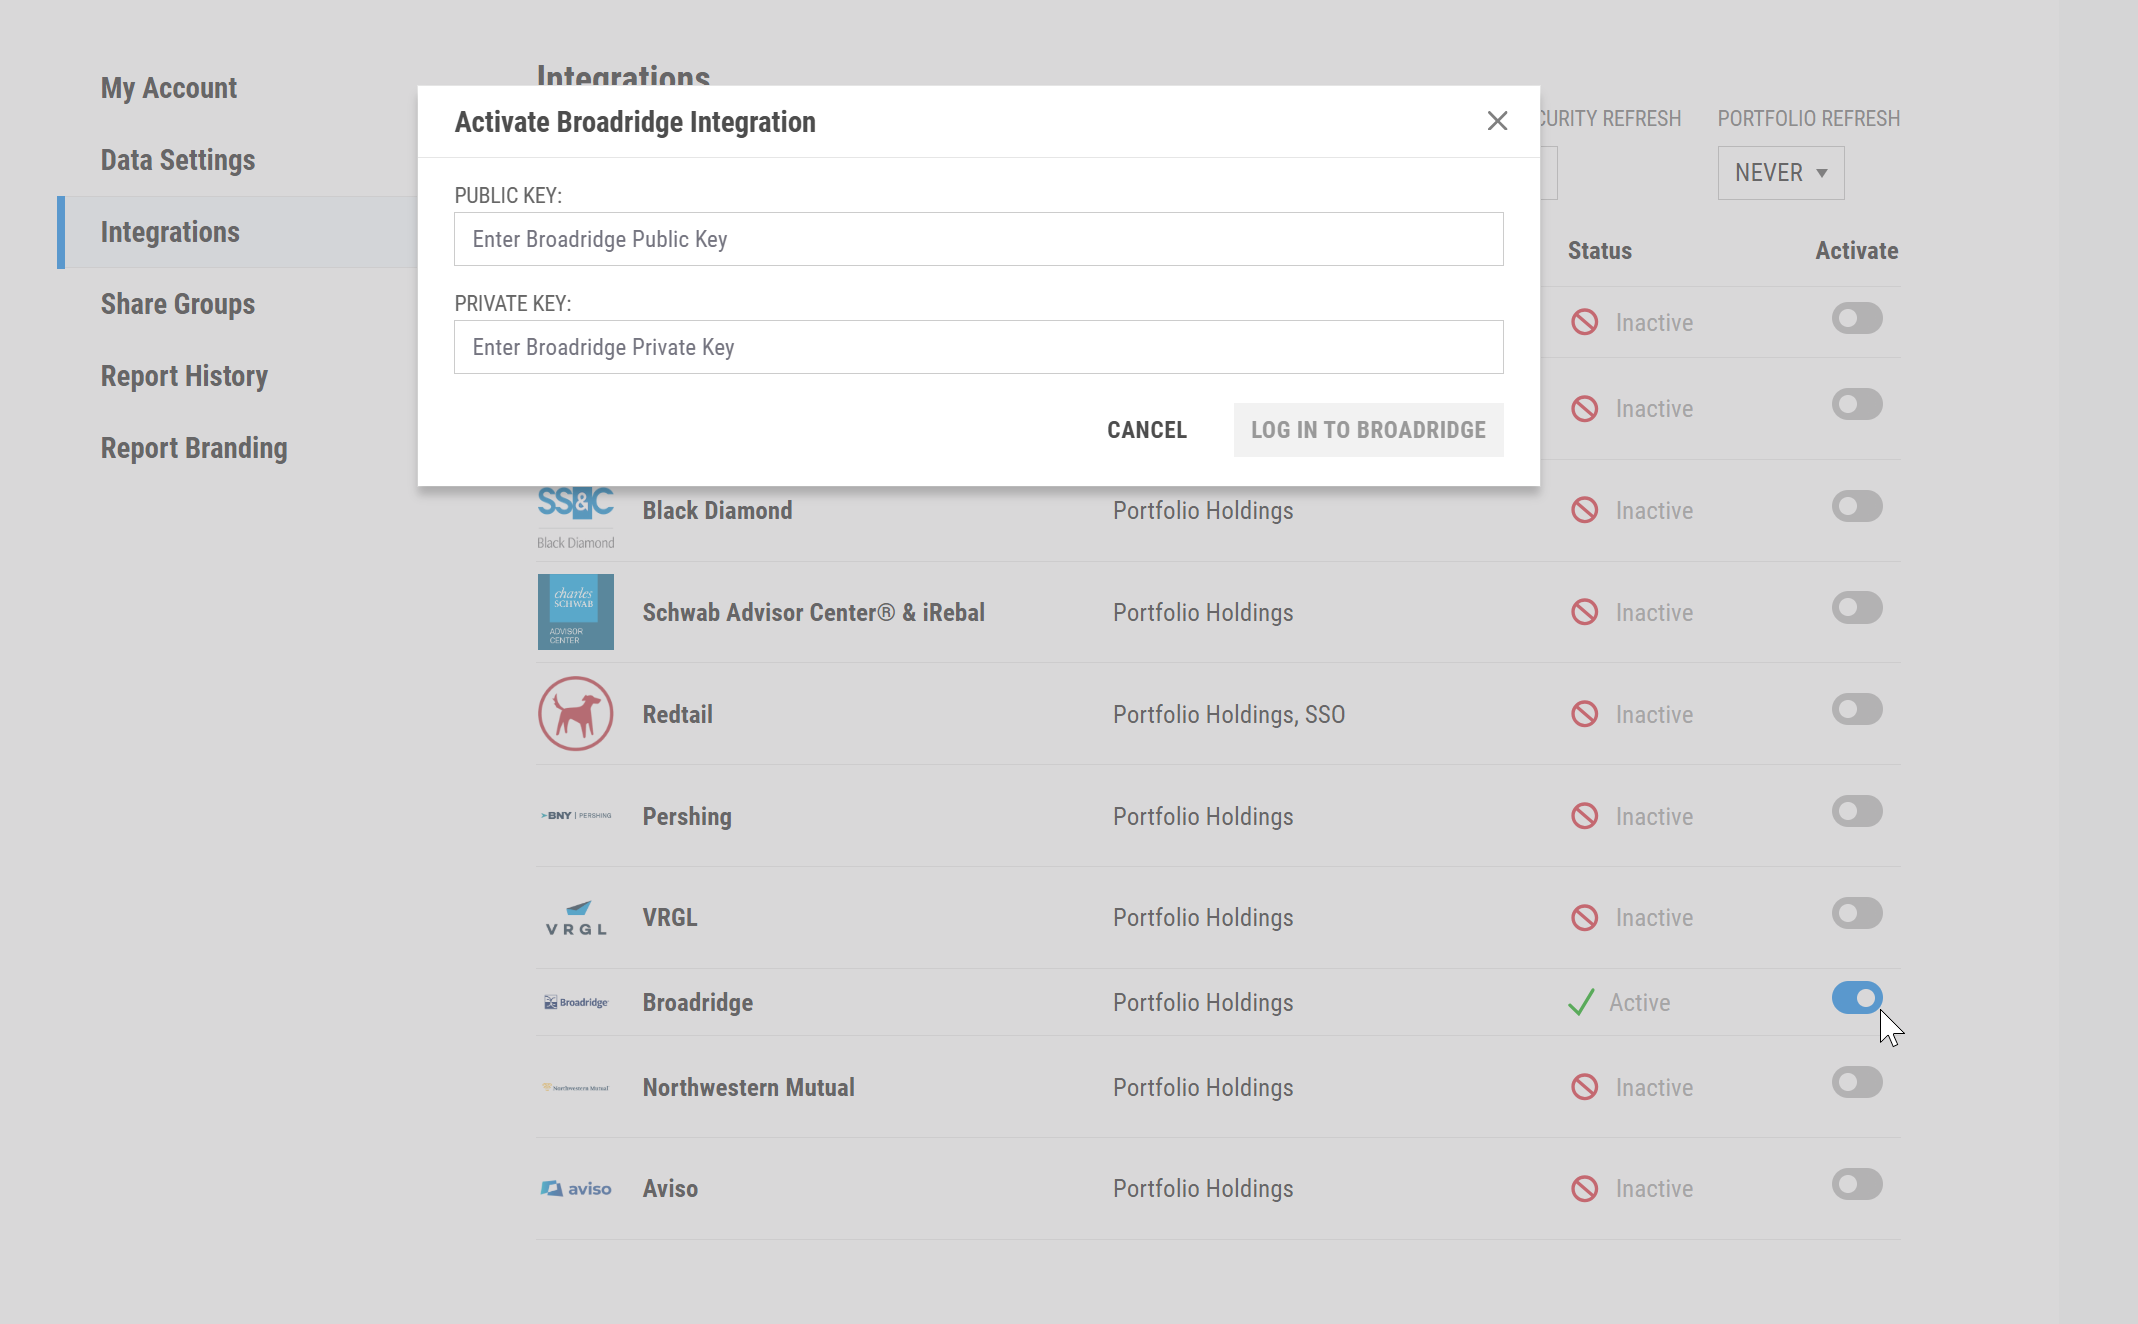This screenshot has width=2138, height=1324.
Task: Click the inactive status icon for Black Diamond
Action: pyautogui.click(x=1584, y=510)
